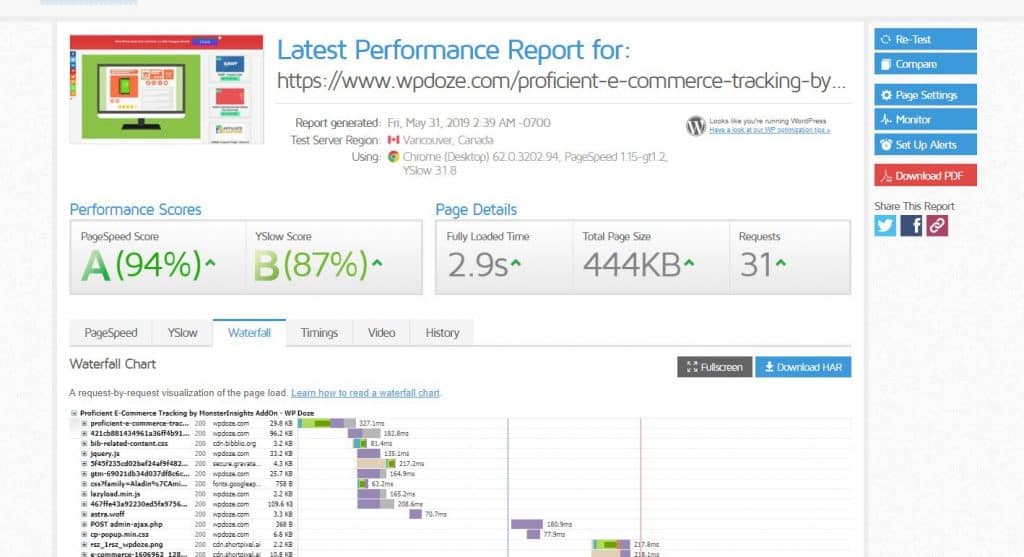Open the Compare option
Screen dimensions: 1024x557
pos(925,64)
